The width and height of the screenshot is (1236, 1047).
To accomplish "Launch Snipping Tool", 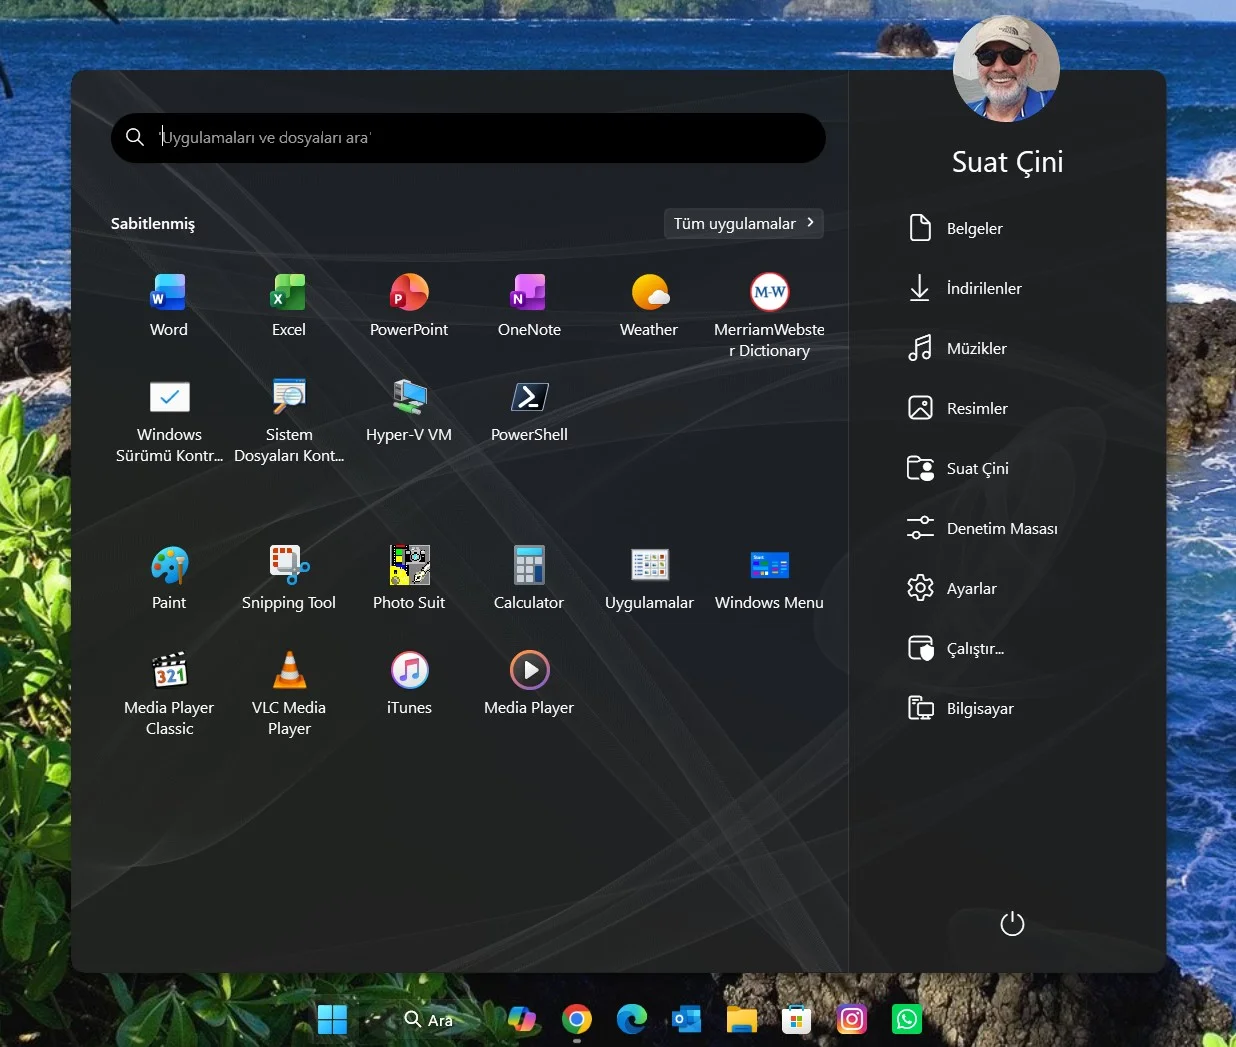I will tap(289, 579).
